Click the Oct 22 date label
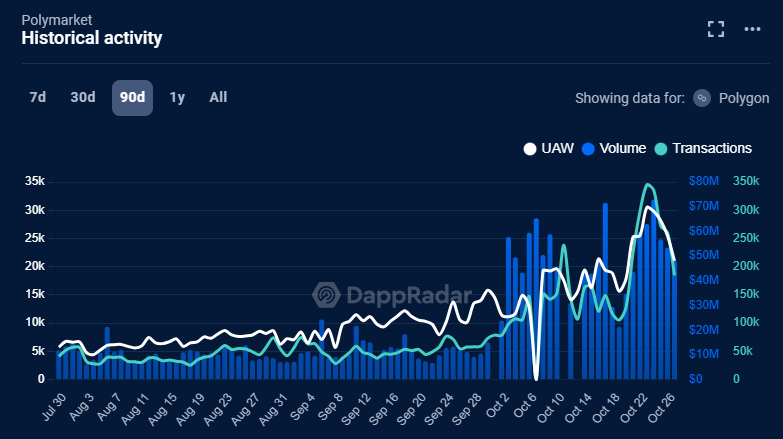This screenshot has height=439, width=783. coord(634,408)
